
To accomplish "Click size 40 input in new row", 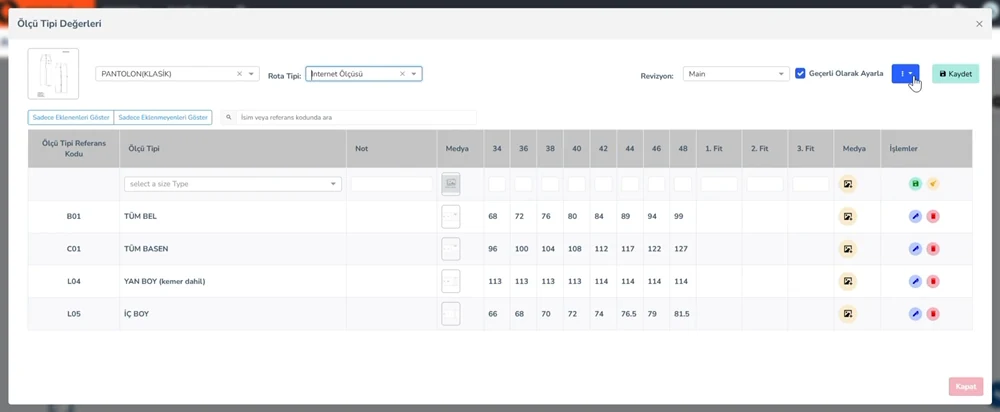I will pyautogui.click(x=577, y=184).
